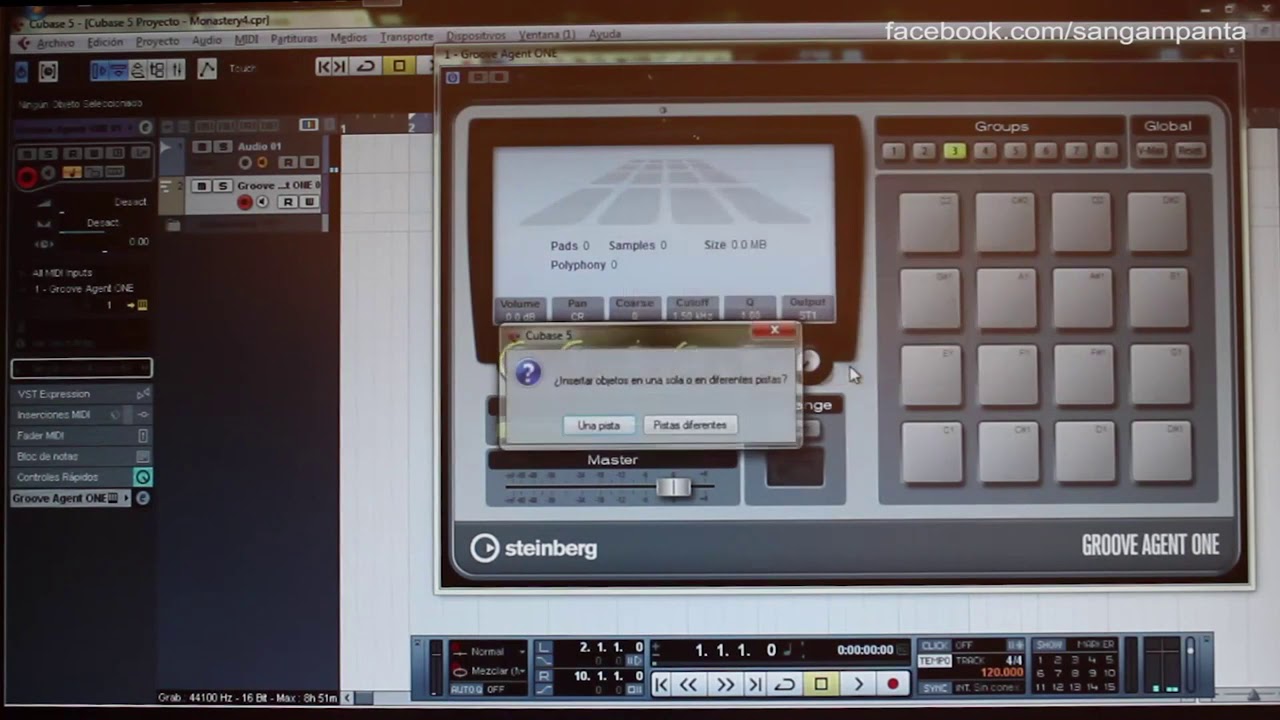The width and height of the screenshot is (1280, 720).
Task: Click the transport Go to End button
Action: [755, 684]
